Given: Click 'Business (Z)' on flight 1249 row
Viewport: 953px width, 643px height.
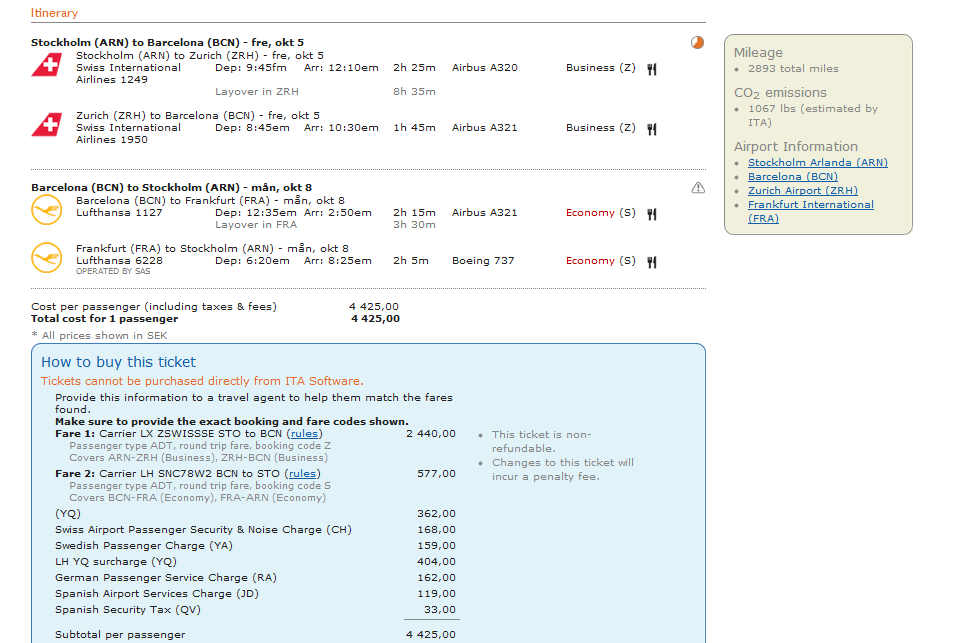Looking at the screenshot, I should [600, 67].
